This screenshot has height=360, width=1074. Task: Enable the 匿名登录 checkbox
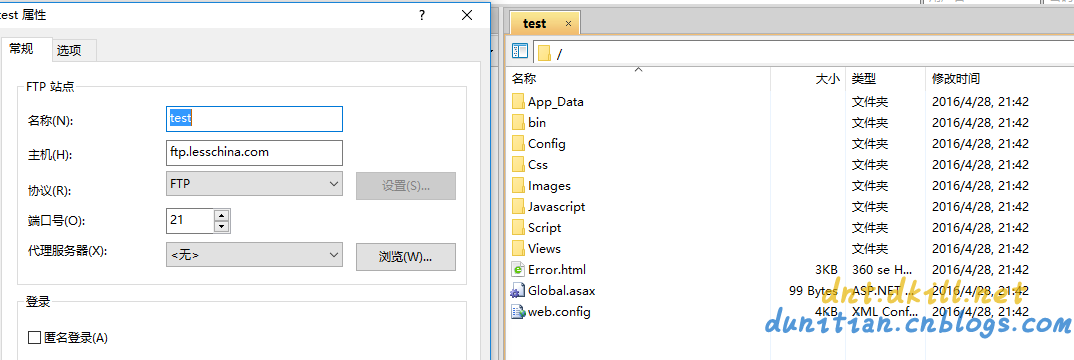[34, 337]
